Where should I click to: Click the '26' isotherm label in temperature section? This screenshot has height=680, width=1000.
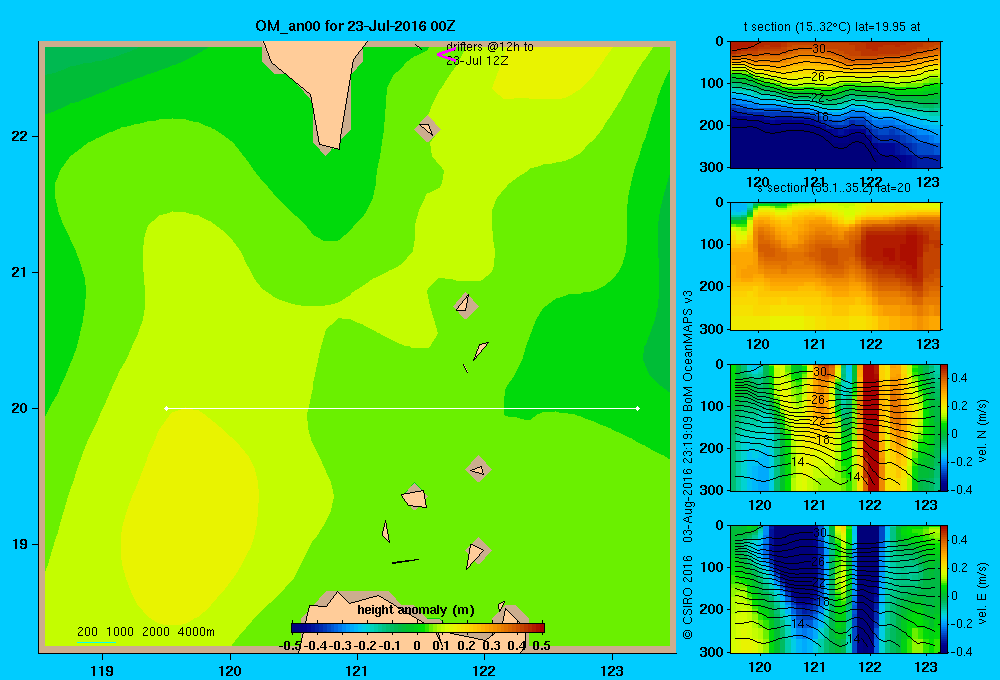pos(818,77)
